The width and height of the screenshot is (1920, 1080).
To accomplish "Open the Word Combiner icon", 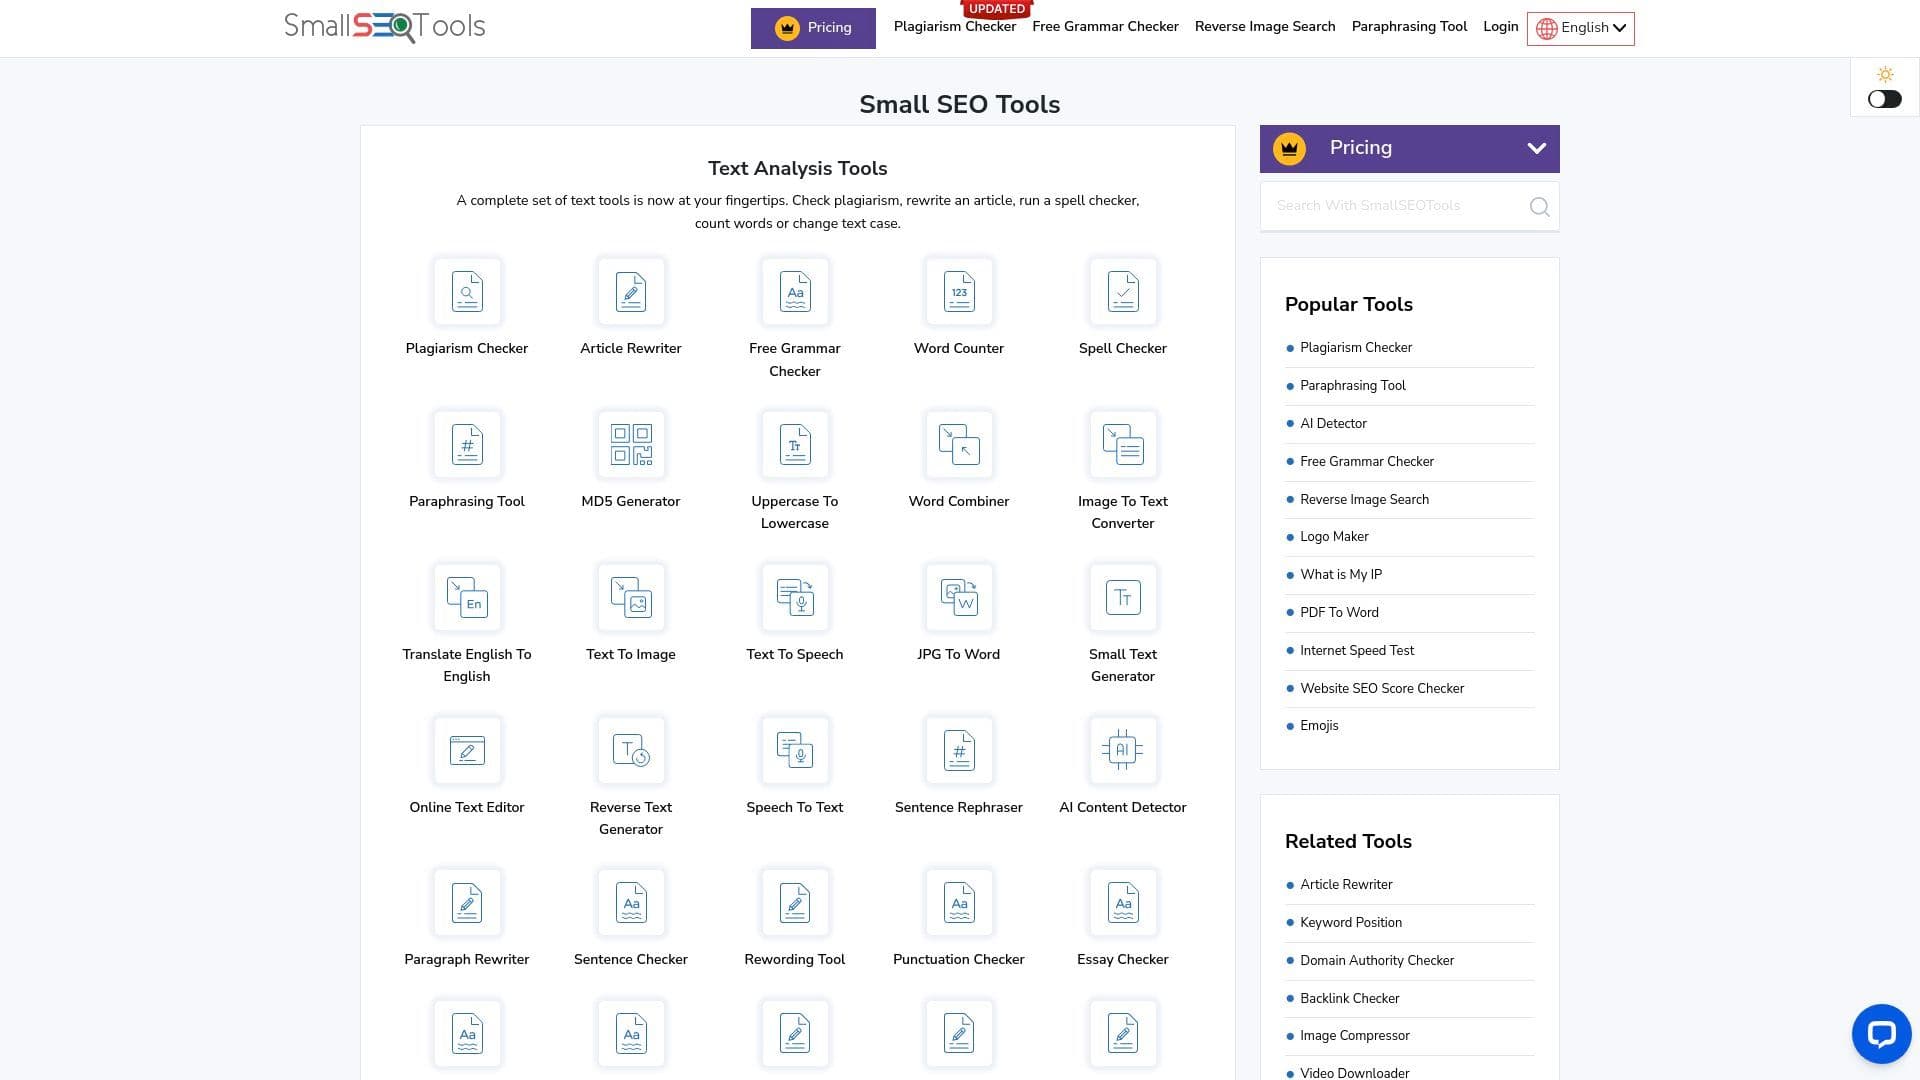I will pyautogui.click(x=959, y=445).
